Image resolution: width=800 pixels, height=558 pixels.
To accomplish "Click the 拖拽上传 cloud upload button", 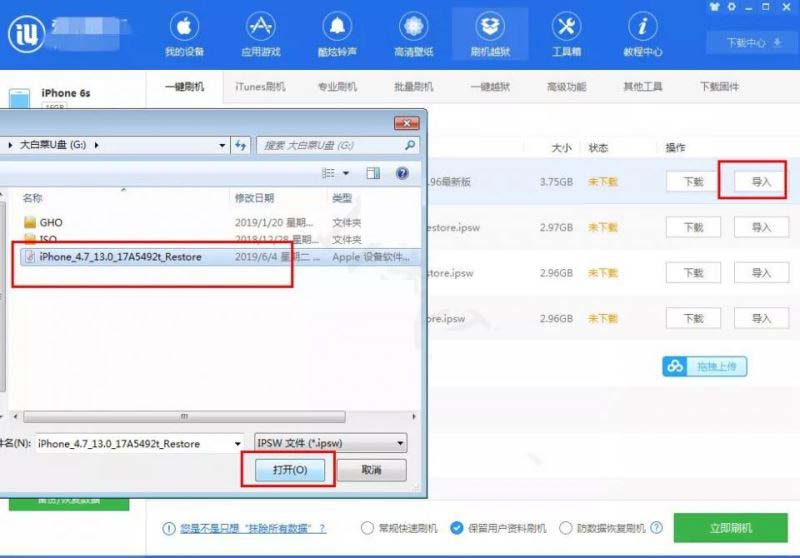I will click(x=705, y=366).
